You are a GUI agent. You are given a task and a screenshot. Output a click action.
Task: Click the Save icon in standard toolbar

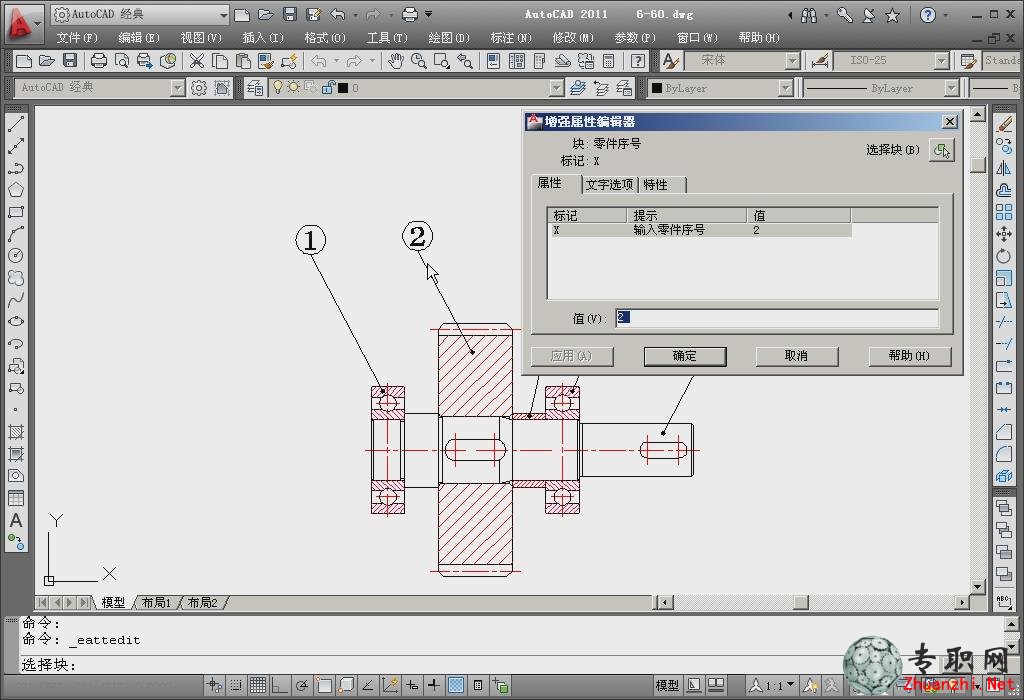point(70,61)
